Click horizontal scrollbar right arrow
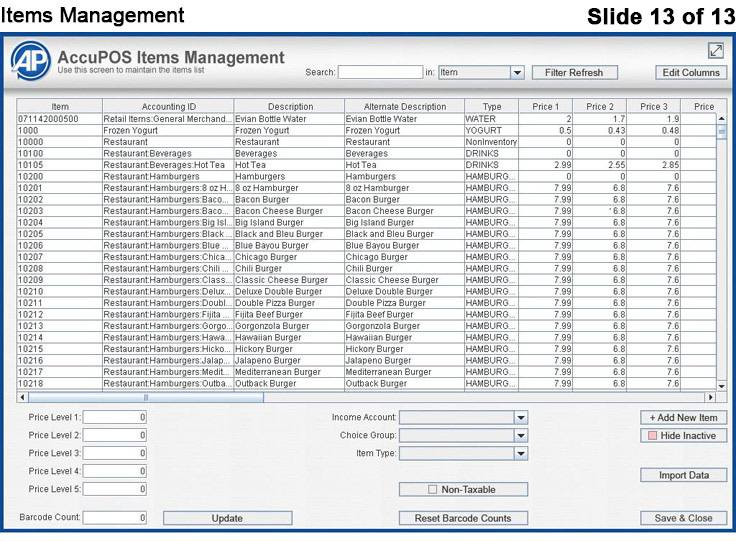Viewport: 736px width, 541px height. tap(710, 397)
